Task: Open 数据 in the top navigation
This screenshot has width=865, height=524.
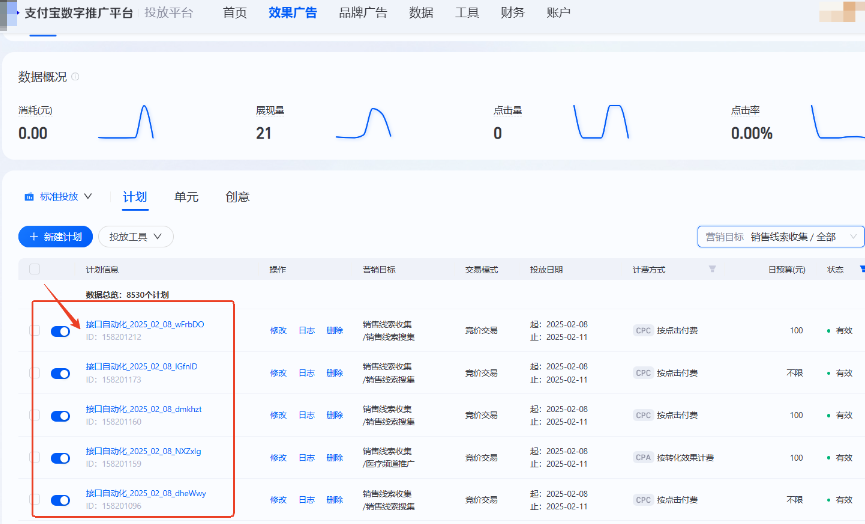Action: pyautogui.click(x=421, y=13)
